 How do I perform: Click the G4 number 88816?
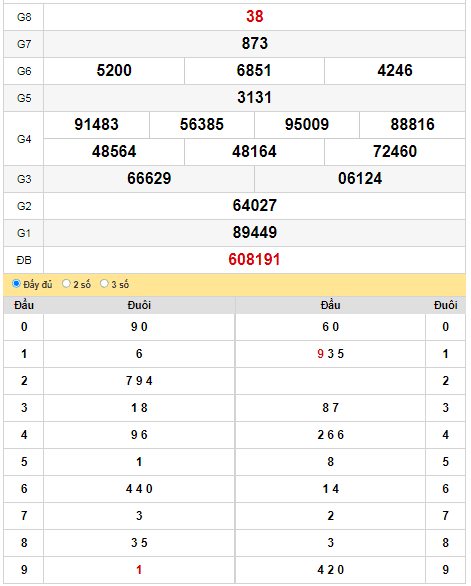point(412,124)
